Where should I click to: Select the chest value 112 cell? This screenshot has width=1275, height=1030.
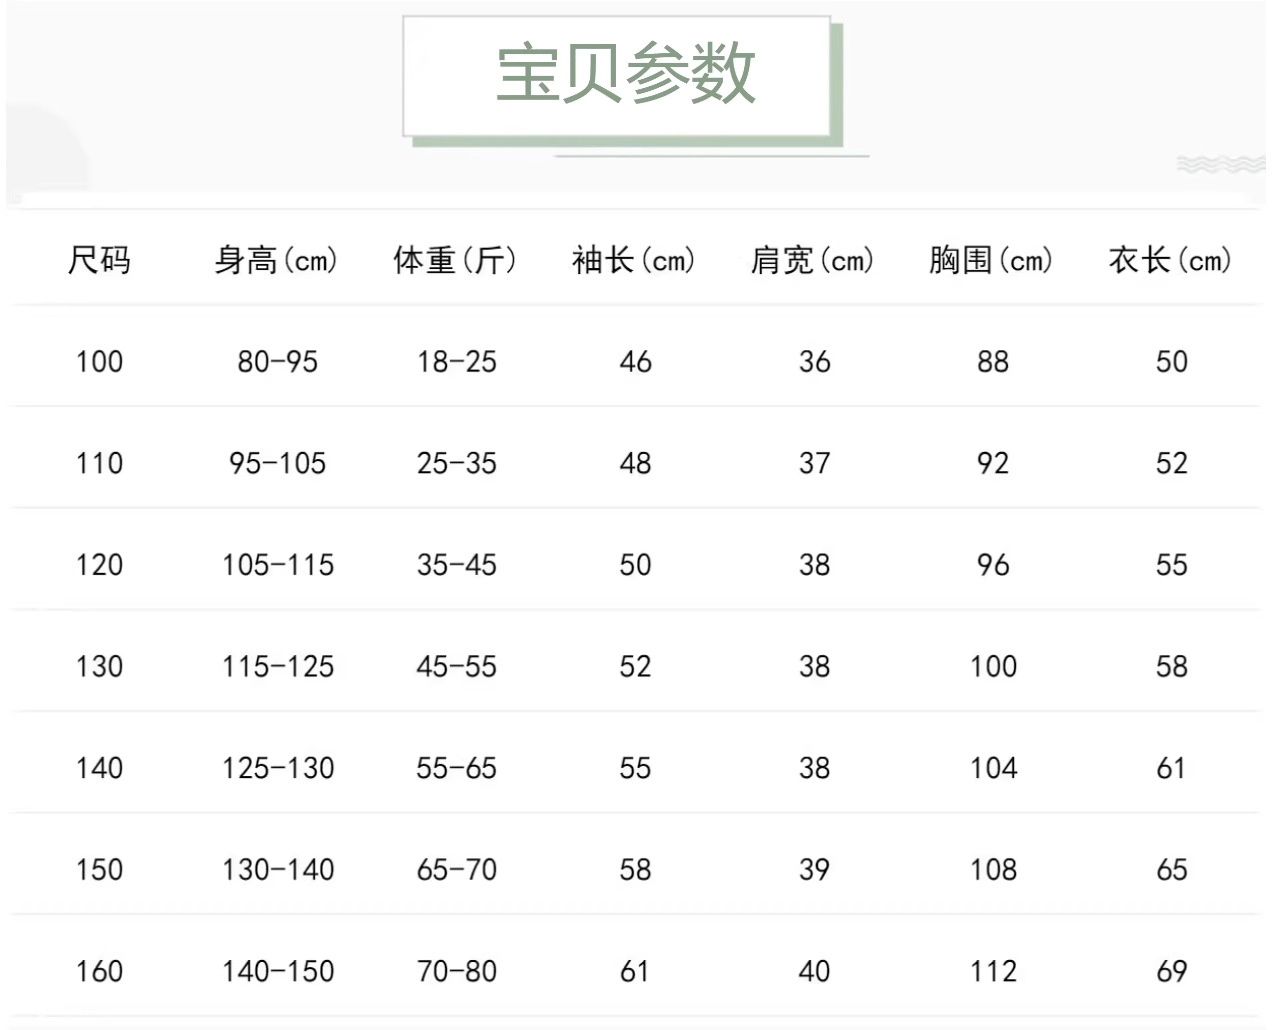[993, 971]
